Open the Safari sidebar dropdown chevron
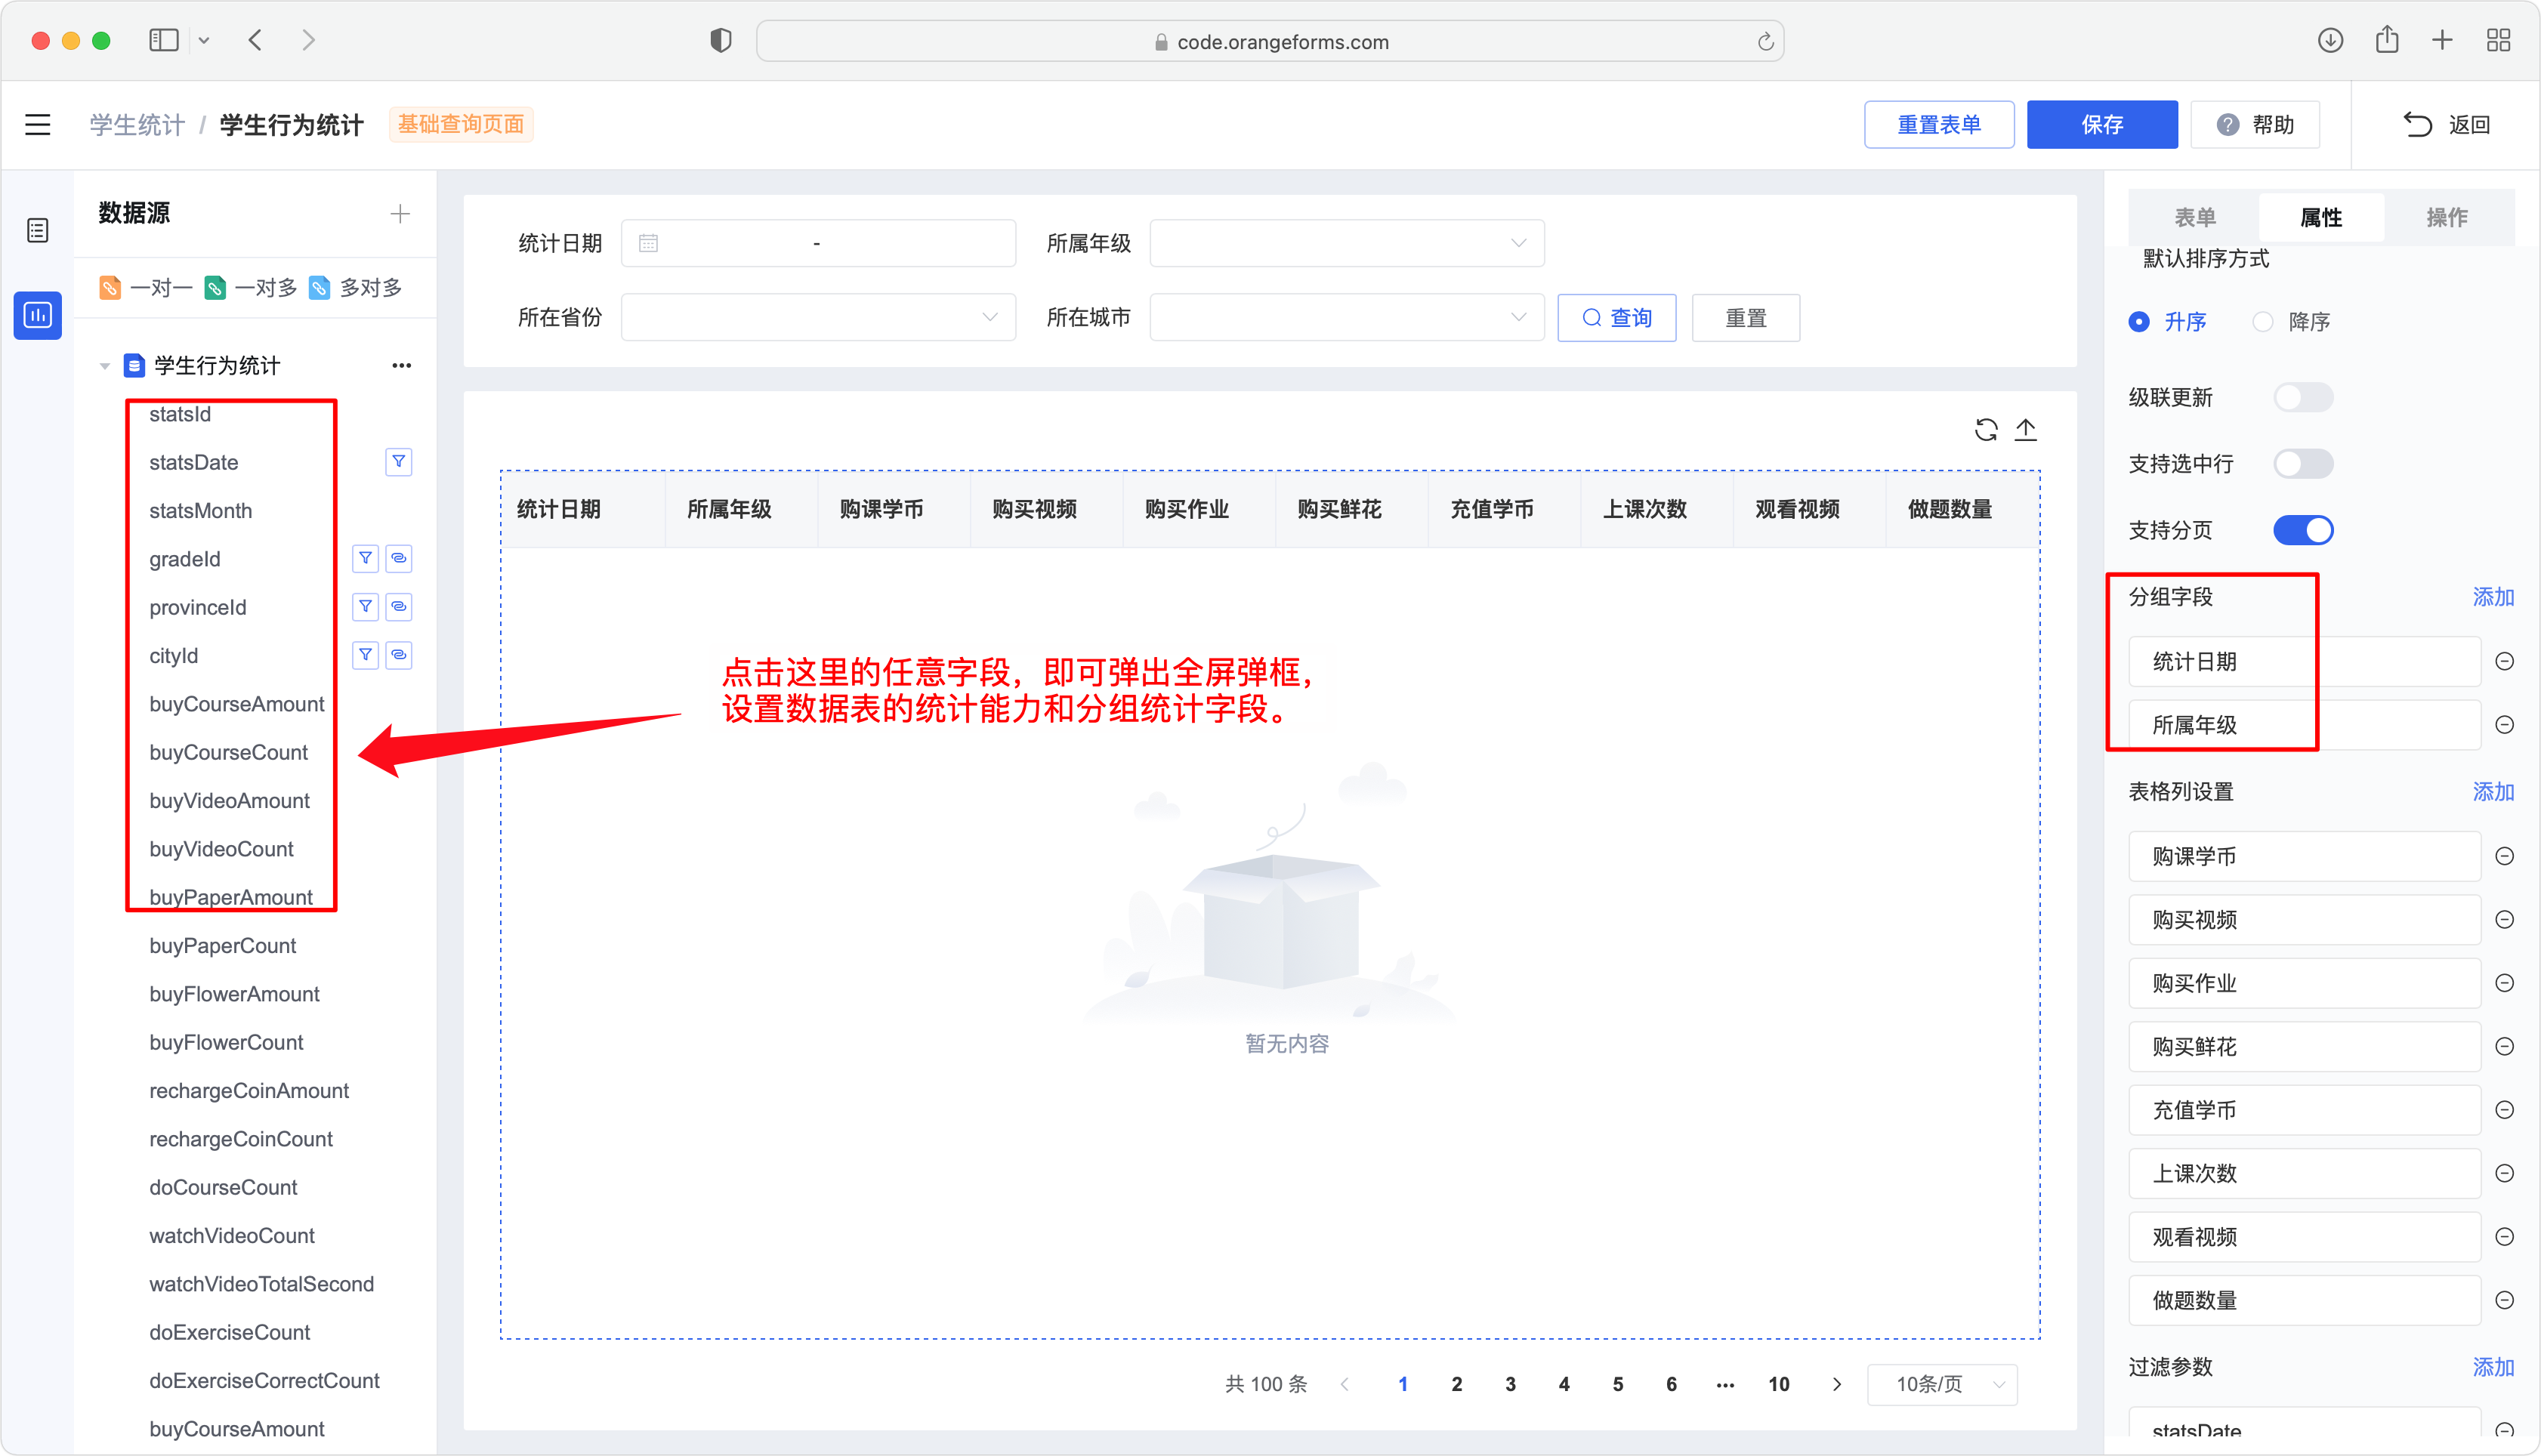Image resolution: width=2541 pixels, height=1456 pixels. click(x=204, y=40)
